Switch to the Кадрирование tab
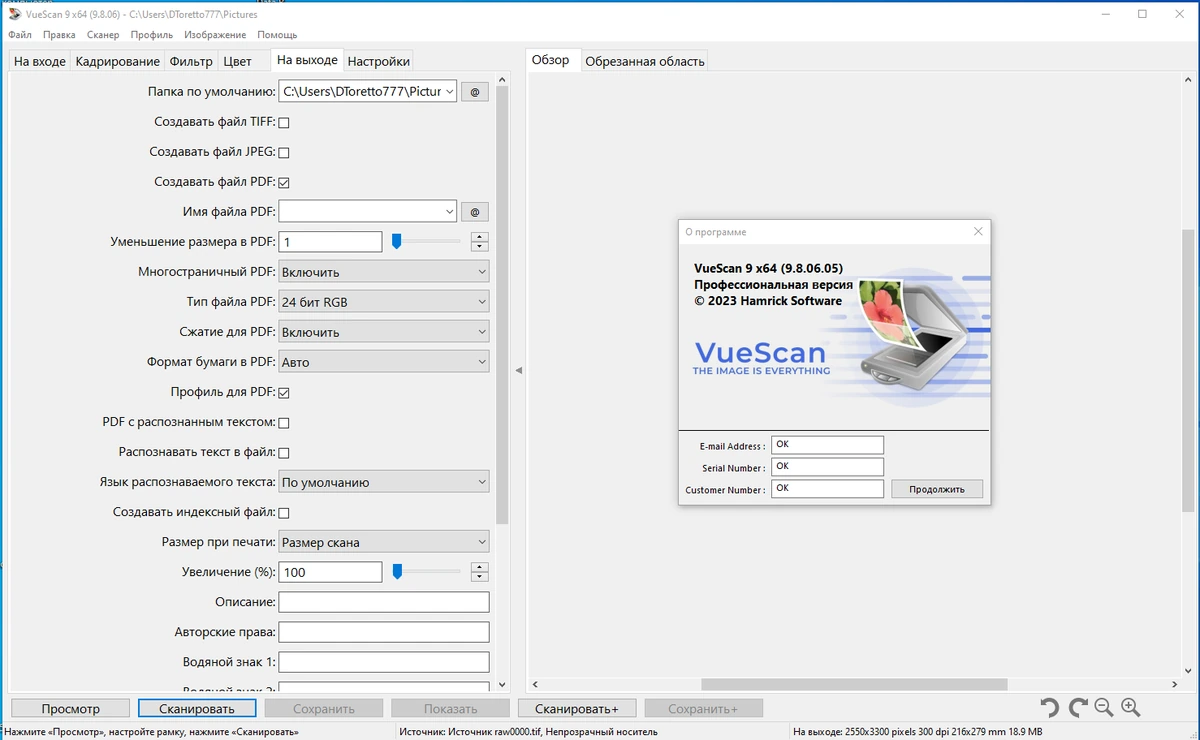The height and width of the screenshot is (740, 1200). [x=117, y=61]
